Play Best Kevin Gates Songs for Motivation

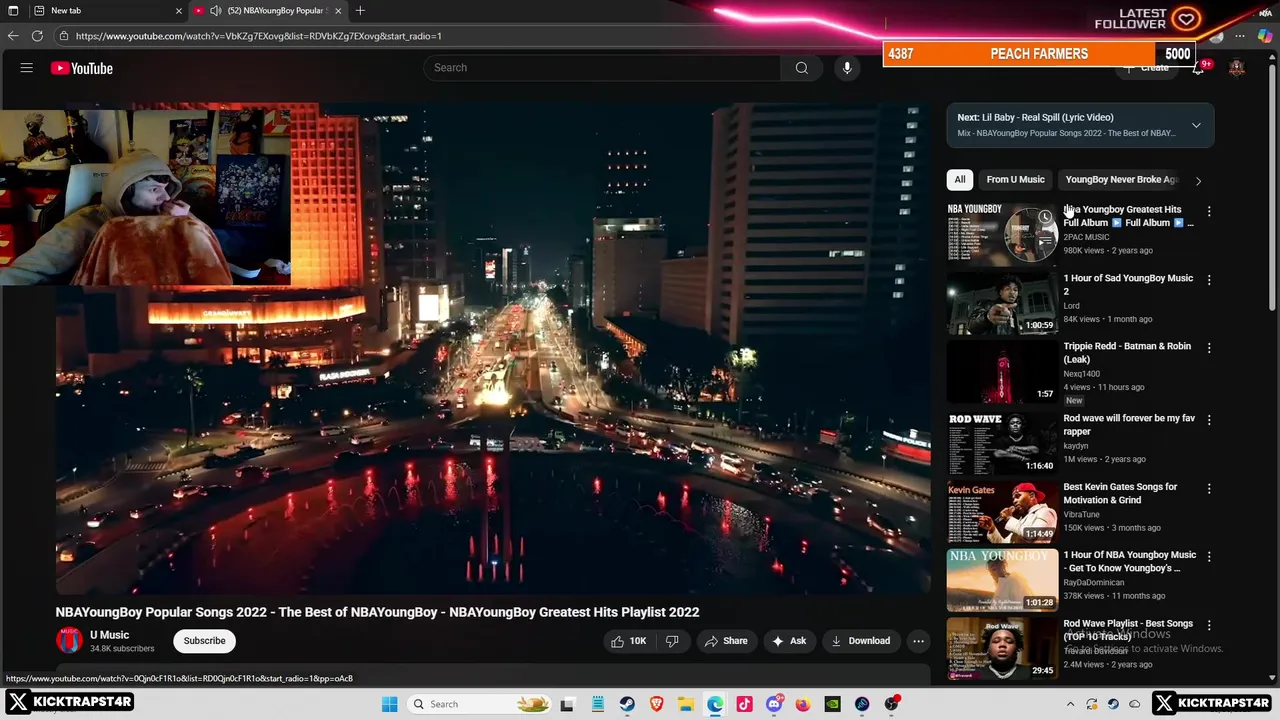click(x=1120, y=493)
